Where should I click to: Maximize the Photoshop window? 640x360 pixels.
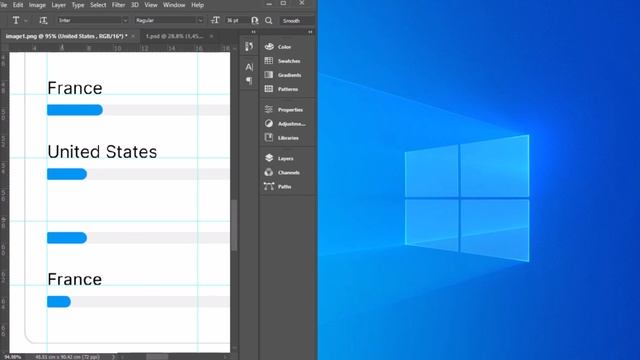[284, 3]
